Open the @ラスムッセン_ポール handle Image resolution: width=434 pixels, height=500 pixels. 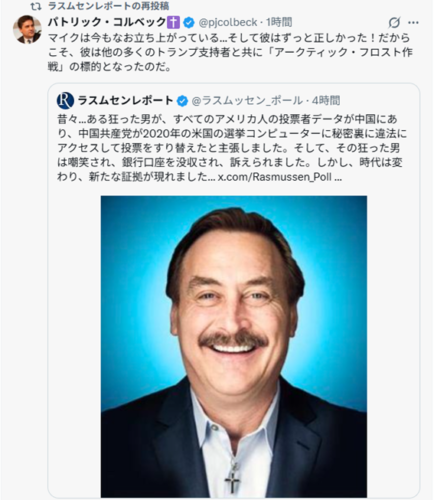247,101
